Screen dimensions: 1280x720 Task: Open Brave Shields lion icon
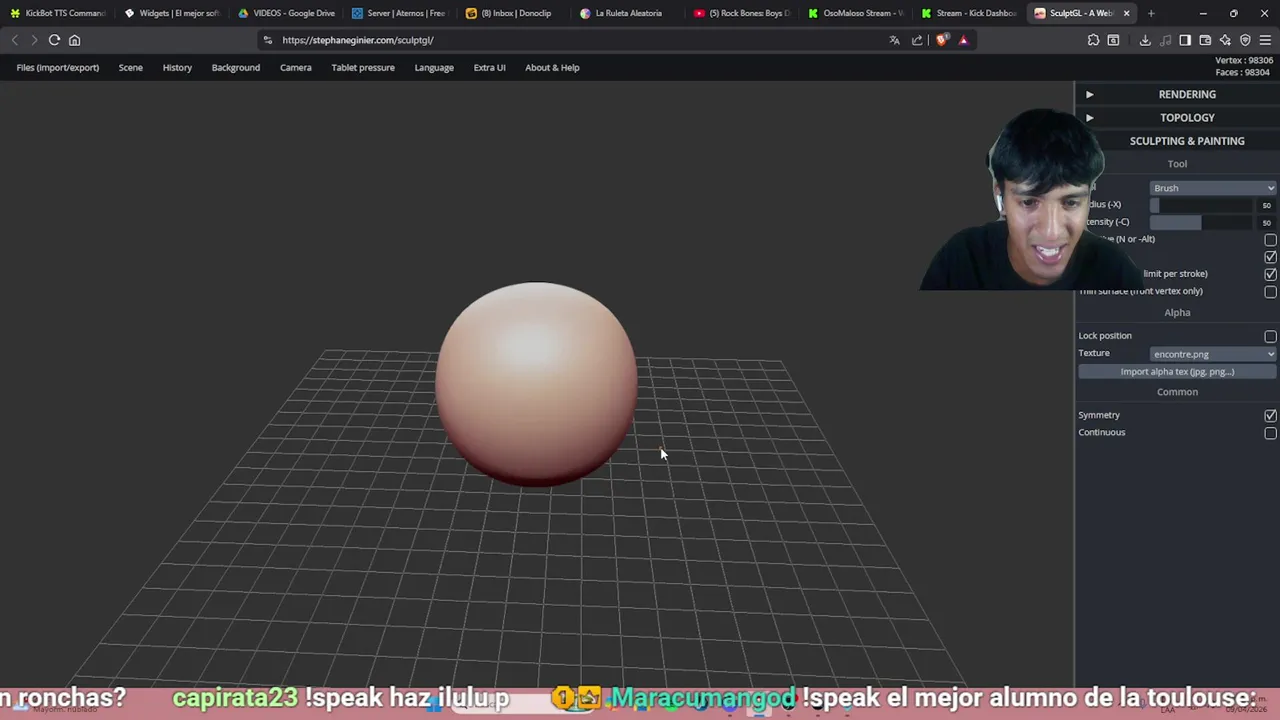click(x=941, y=40)
